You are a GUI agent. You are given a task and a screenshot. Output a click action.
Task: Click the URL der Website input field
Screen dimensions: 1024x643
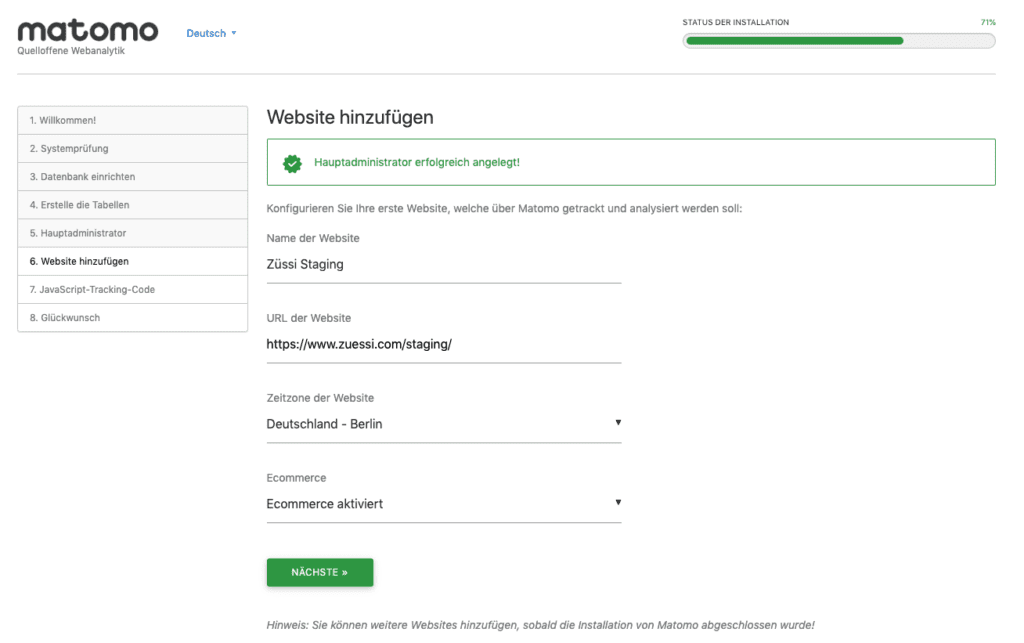443,345
